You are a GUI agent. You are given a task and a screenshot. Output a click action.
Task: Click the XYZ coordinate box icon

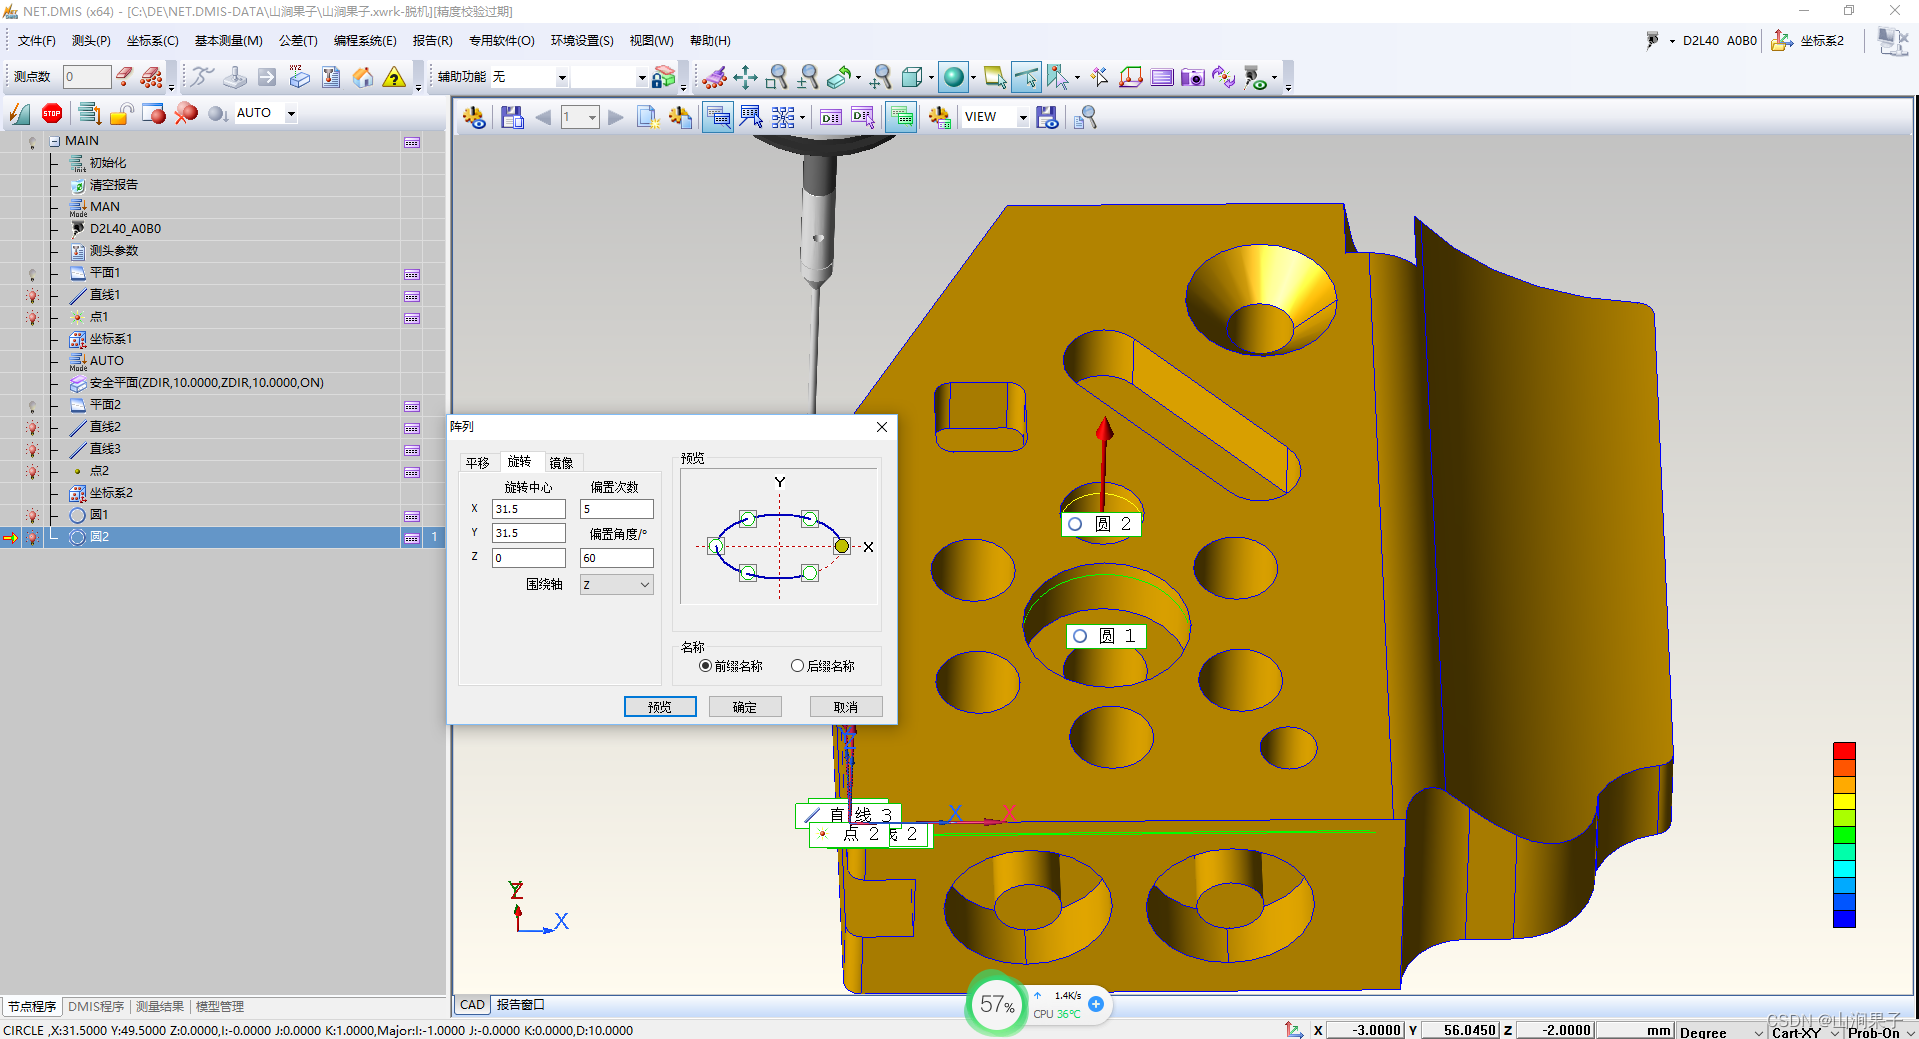coord(299,77)
